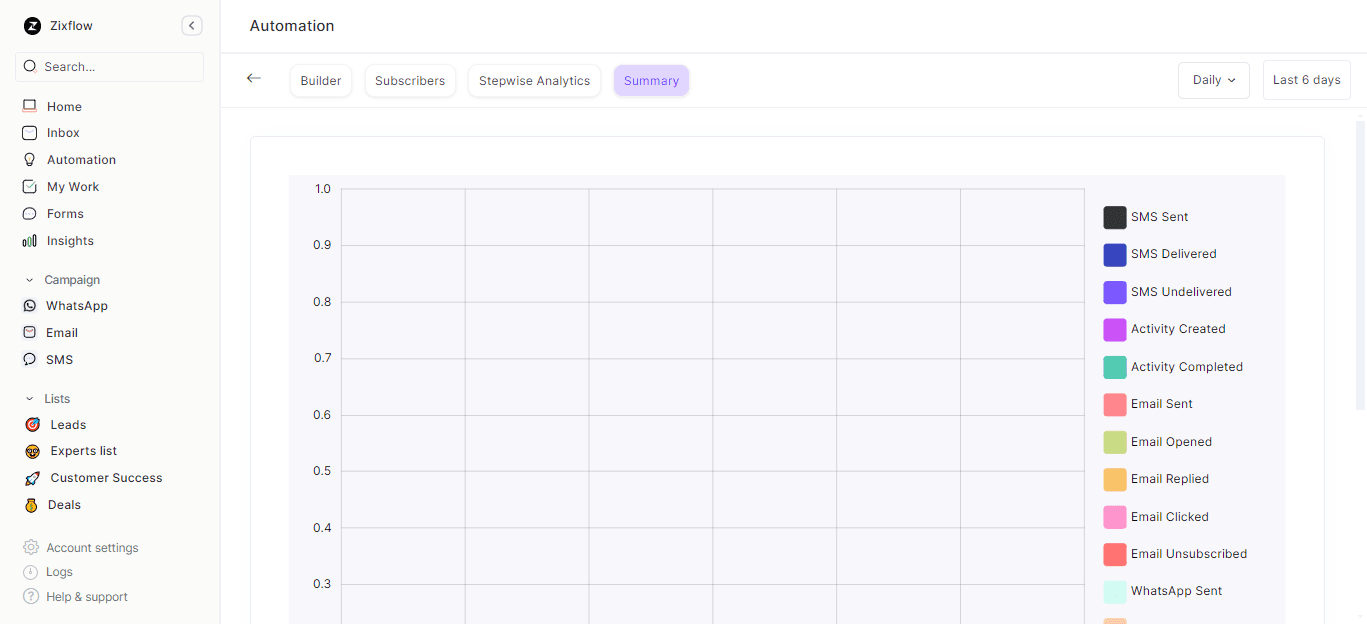1367x624 pixels.
Task: Switch to the Subscribers tab
Action: click(410, 81)
